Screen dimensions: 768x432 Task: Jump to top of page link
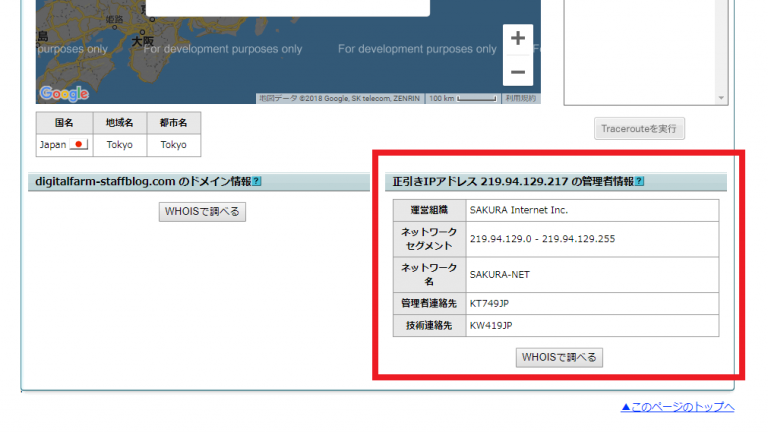coord(677,407)
